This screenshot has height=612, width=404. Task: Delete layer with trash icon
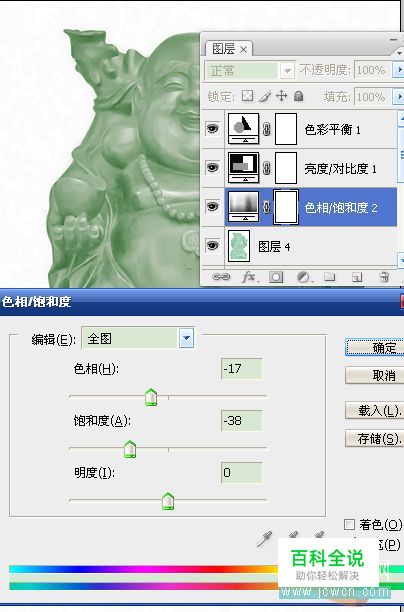pos(384,277)
